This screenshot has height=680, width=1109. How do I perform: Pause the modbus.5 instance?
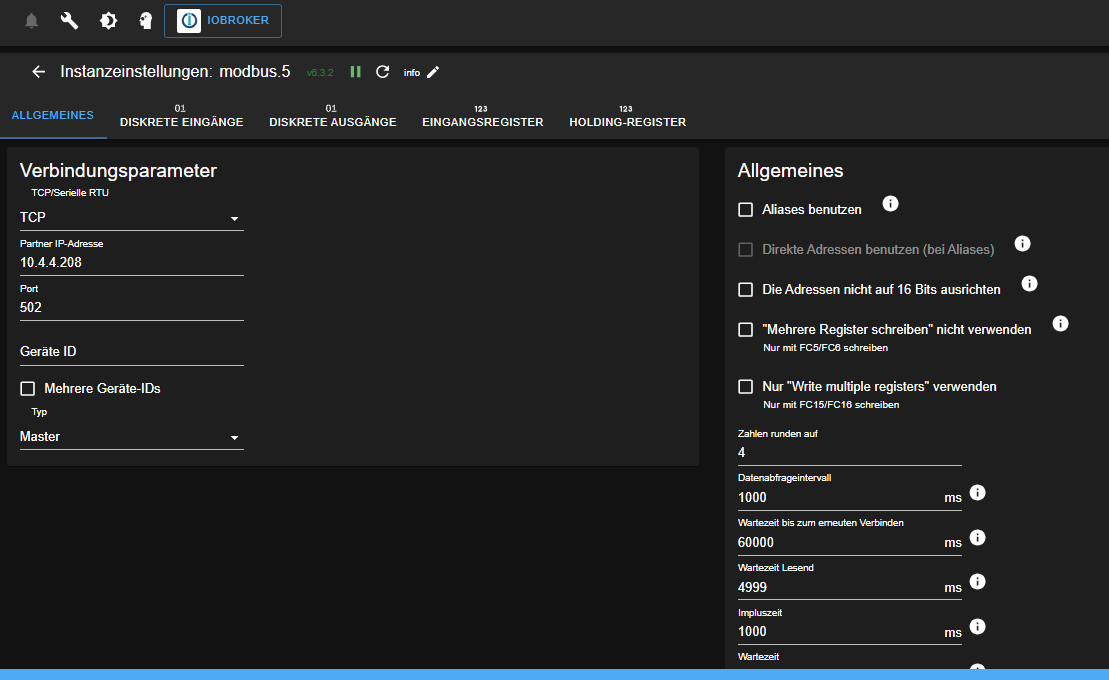355,72
